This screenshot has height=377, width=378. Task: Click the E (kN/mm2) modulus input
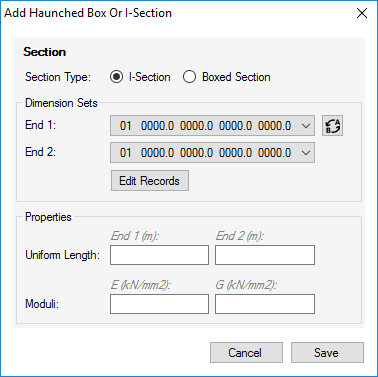tap(159, 304)
